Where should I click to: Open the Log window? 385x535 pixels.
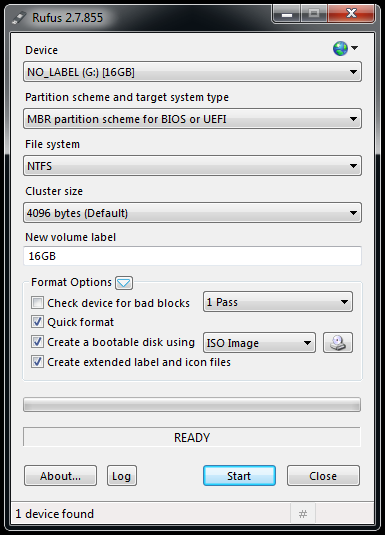coord(122,476)
